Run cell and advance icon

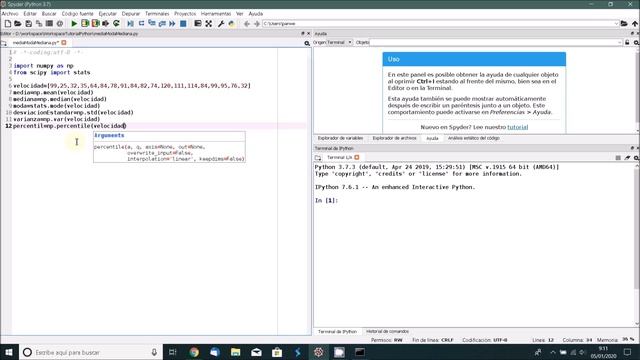[x=95, y=24]
